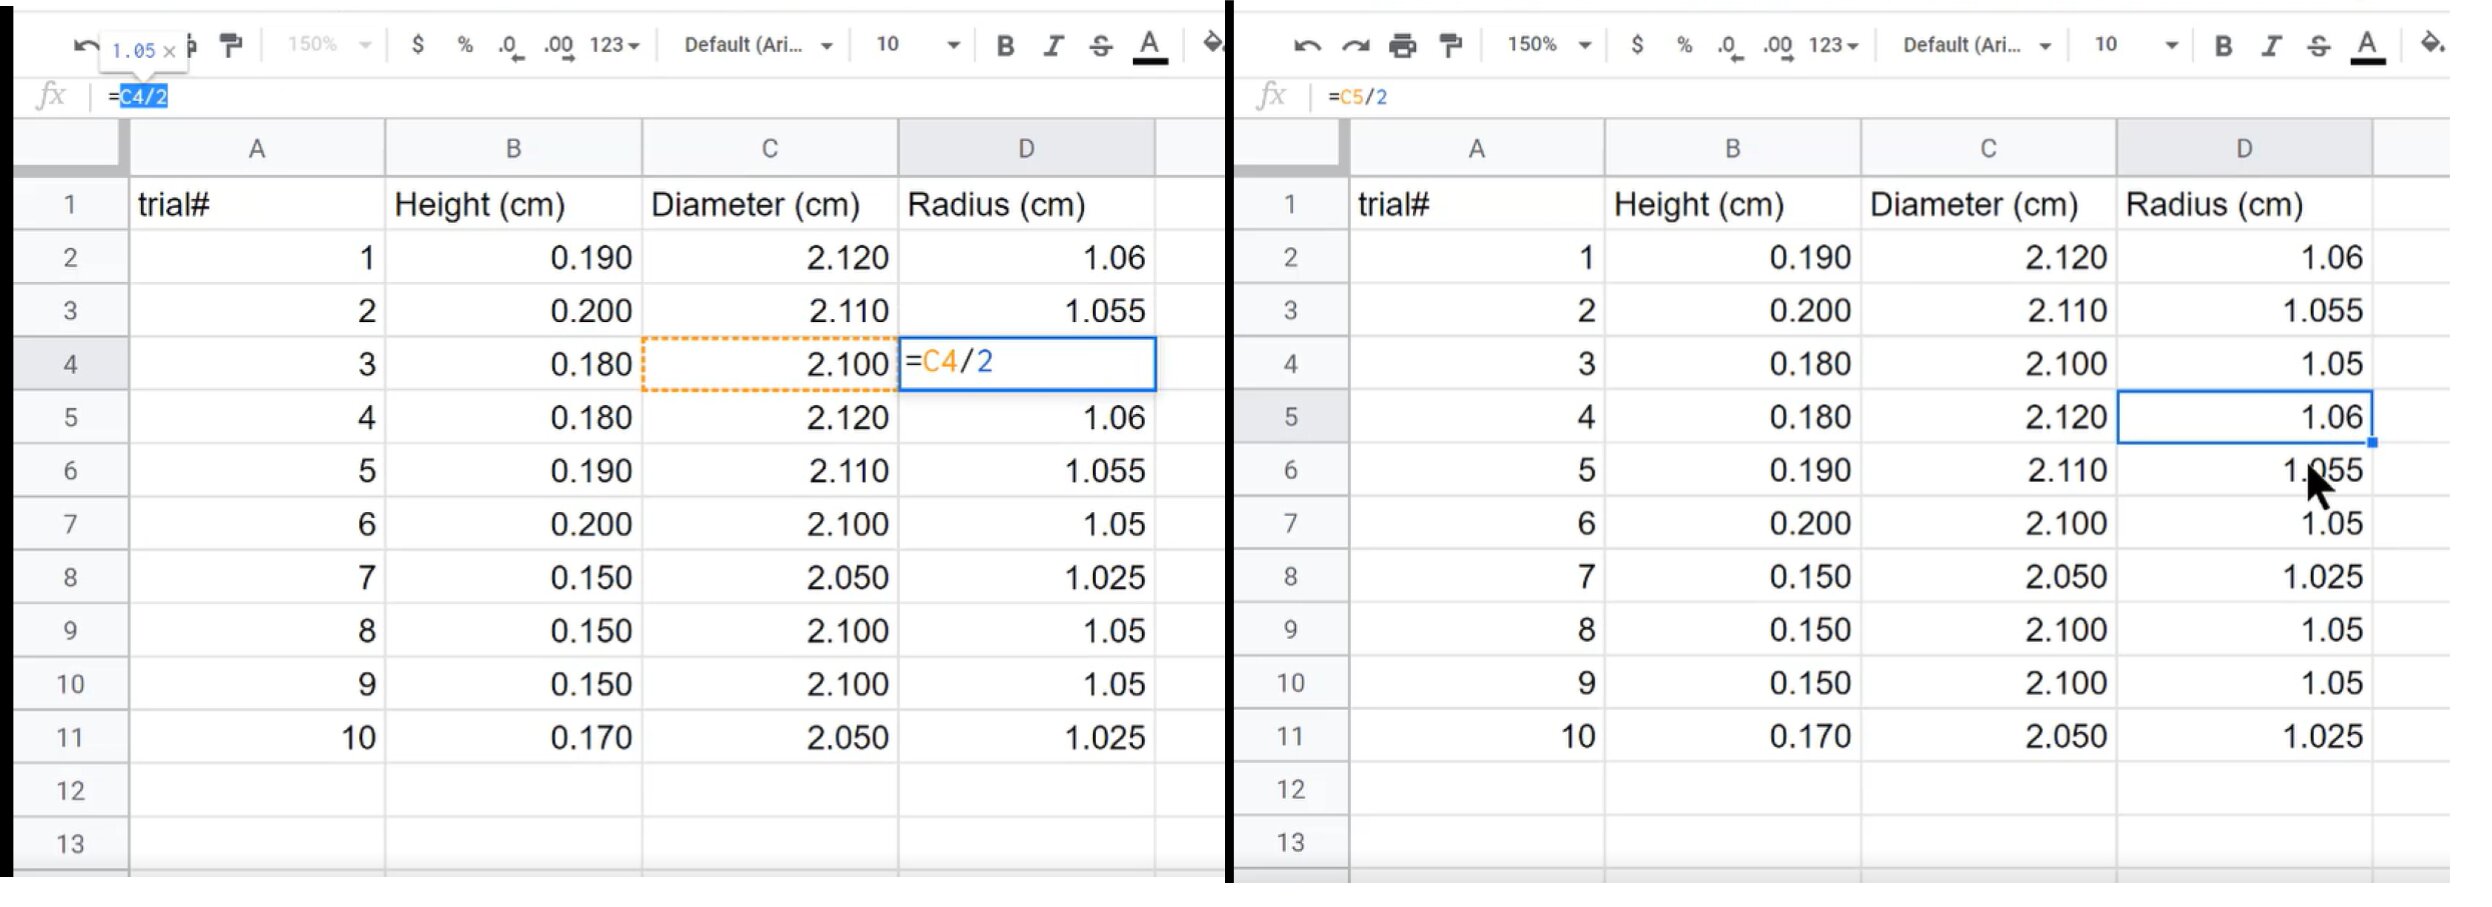Toggle strikethrough in the right spreadsheet toolbar
The width and height of the screenshot is (2492, 907).
click(2318, 45)
